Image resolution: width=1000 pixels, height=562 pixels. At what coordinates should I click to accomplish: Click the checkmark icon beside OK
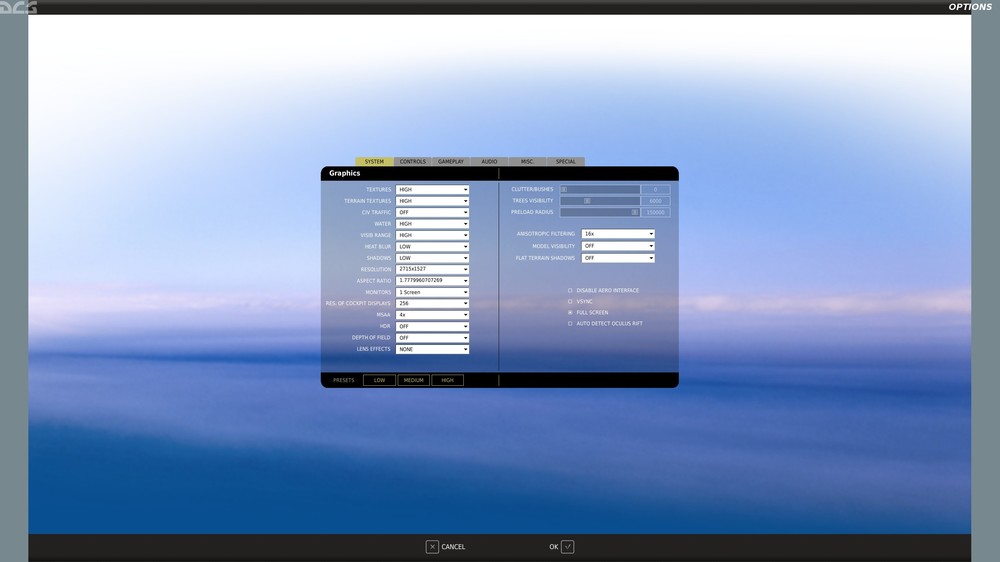568,547
